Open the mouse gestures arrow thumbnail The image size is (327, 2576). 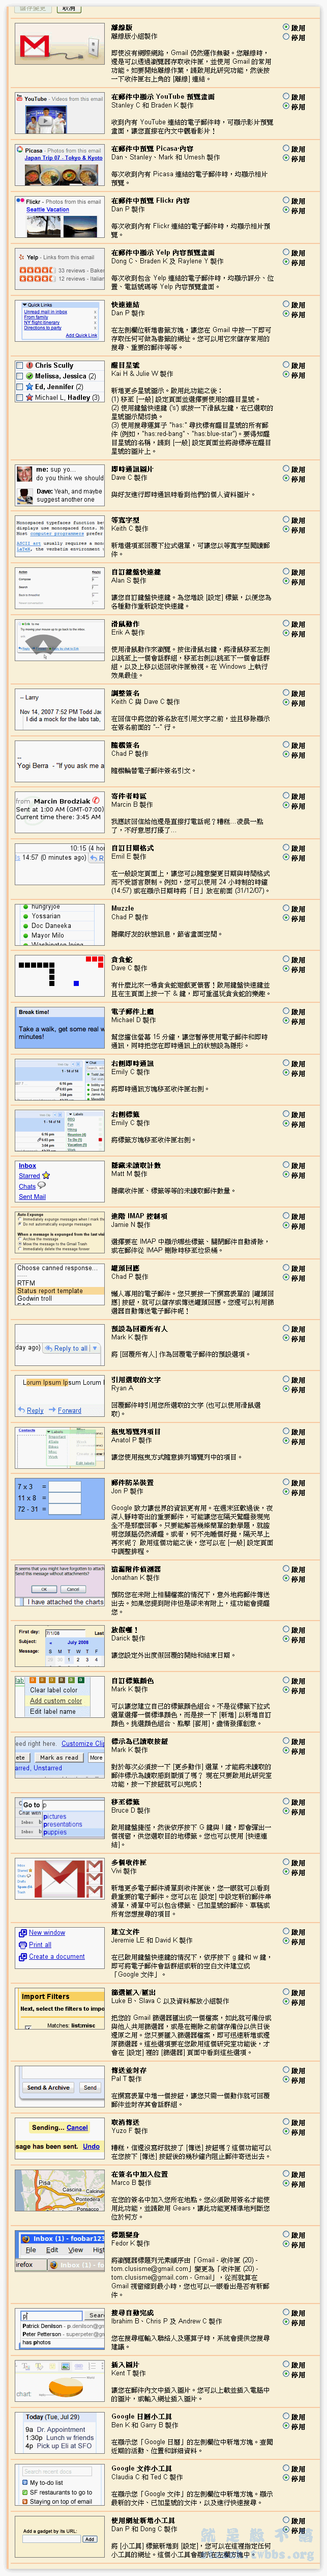coord(60,640)
